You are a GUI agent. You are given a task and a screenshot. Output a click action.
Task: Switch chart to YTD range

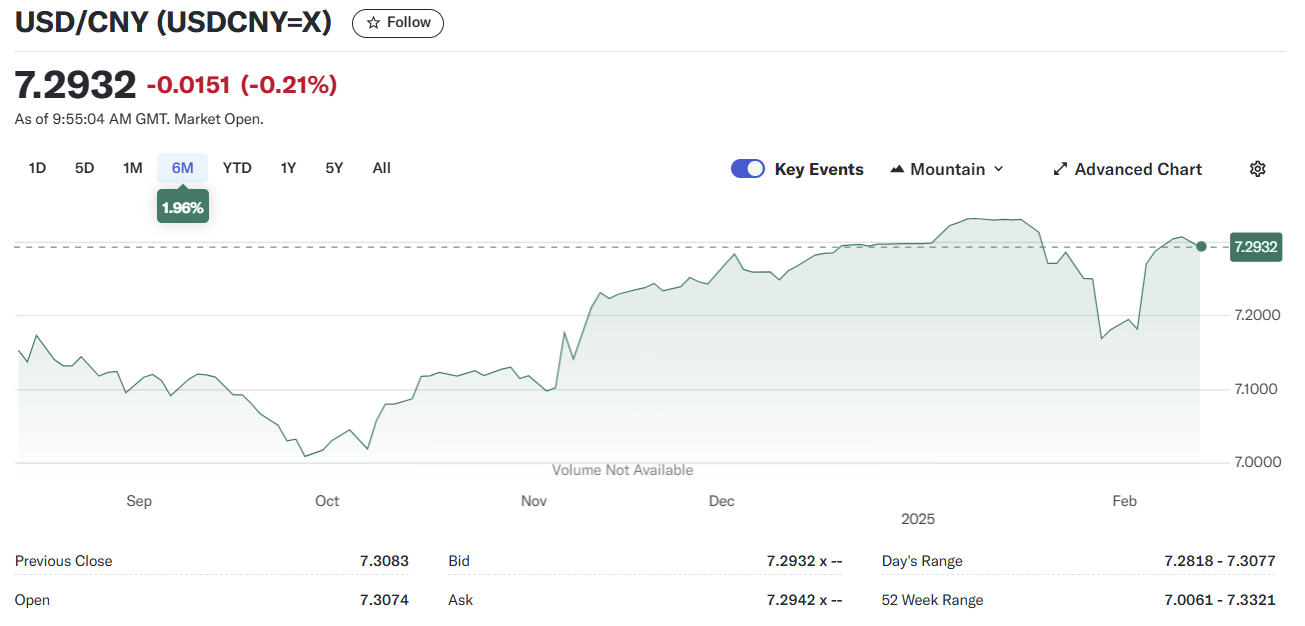pyautogui.click(x=237, y=168)
